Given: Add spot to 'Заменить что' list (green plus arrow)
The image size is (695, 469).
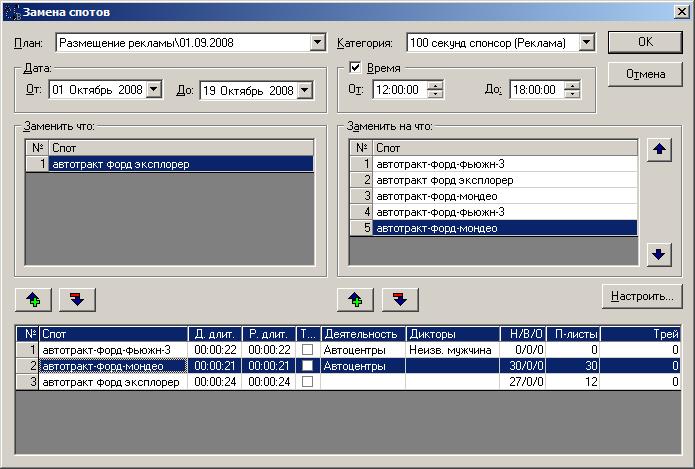Looking at the screenshot, I should click(x=34, y=300).
